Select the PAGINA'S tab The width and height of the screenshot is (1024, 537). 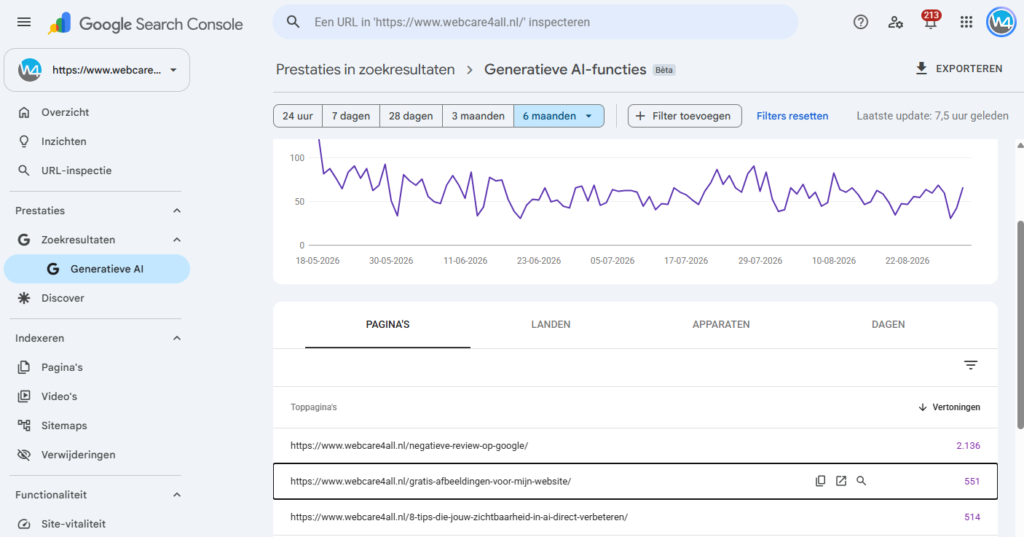387,325
